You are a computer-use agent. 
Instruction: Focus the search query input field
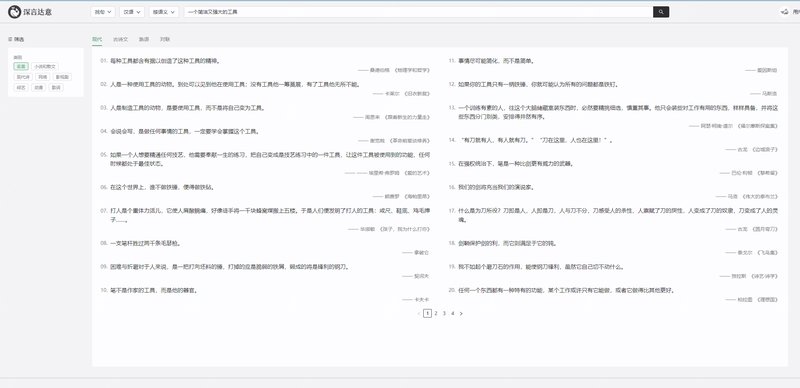tap(418, 12)
